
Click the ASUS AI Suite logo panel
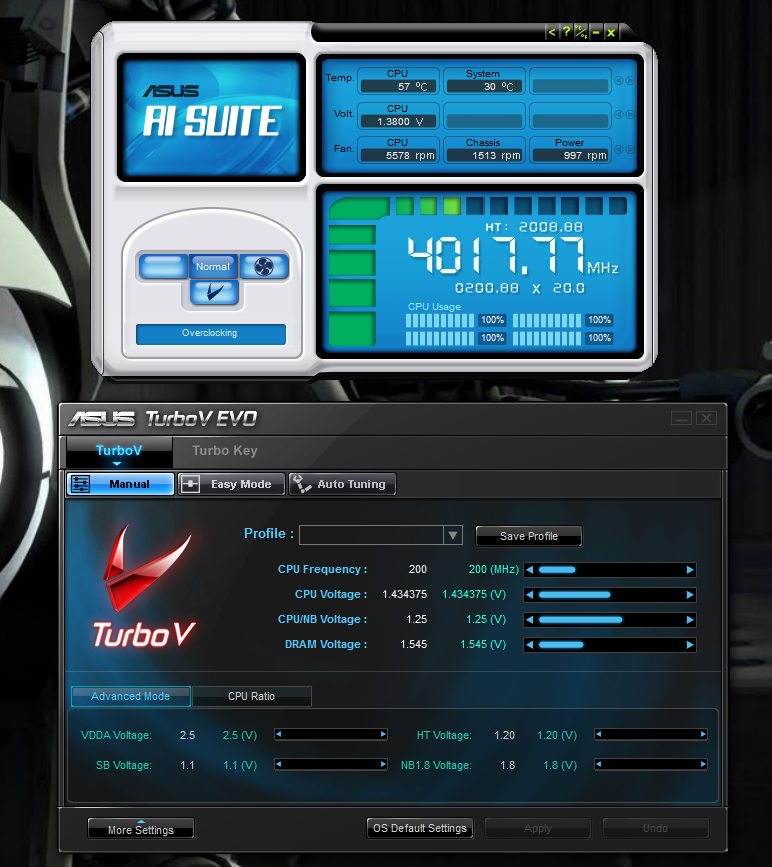[x=211, y=117]
